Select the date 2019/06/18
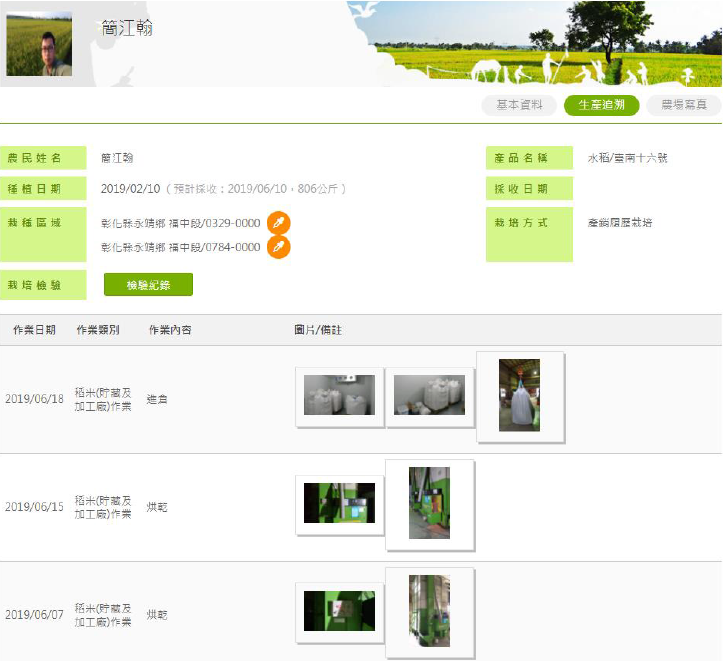 click(x=34, y=399)
